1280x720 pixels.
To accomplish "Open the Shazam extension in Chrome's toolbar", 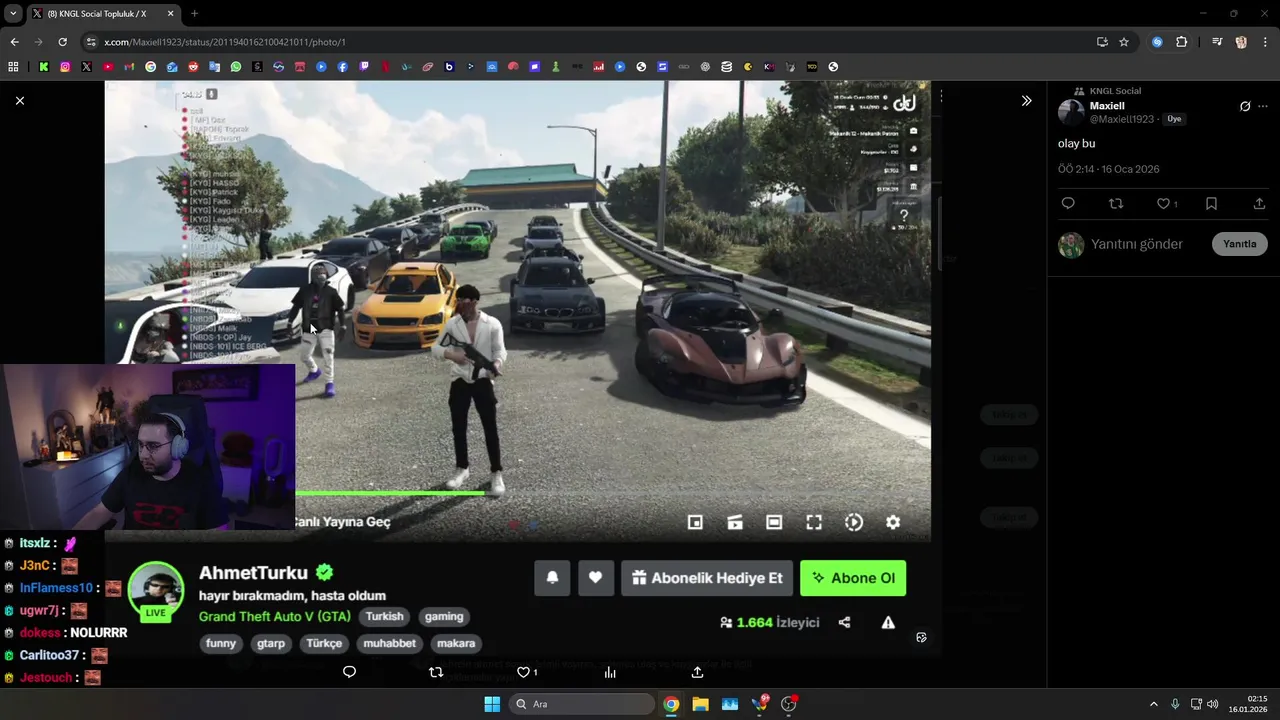I will pyautogui.click(x=1157, y=42).
